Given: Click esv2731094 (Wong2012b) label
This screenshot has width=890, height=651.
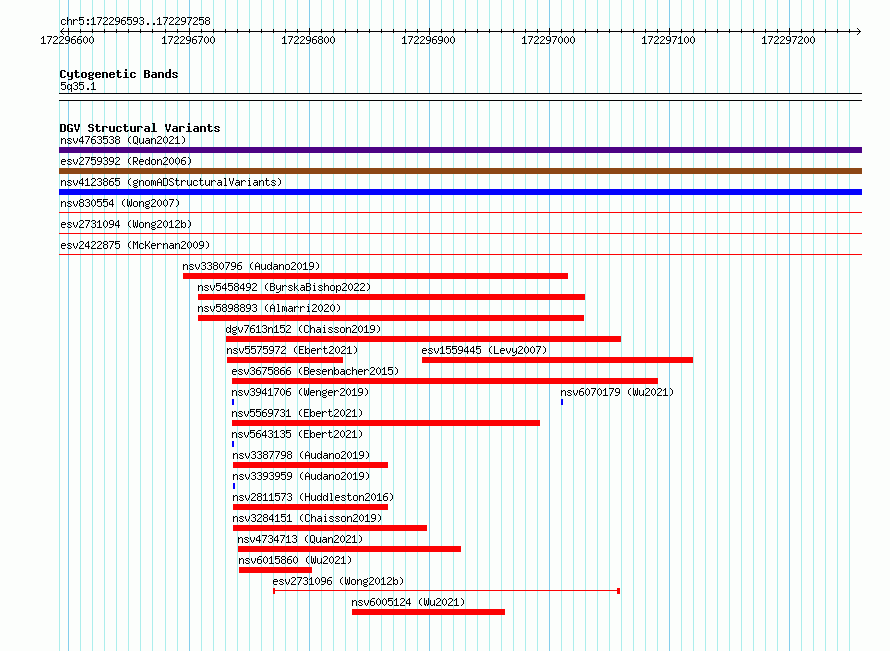Looking at the screenshot, I should click(126, 224).
